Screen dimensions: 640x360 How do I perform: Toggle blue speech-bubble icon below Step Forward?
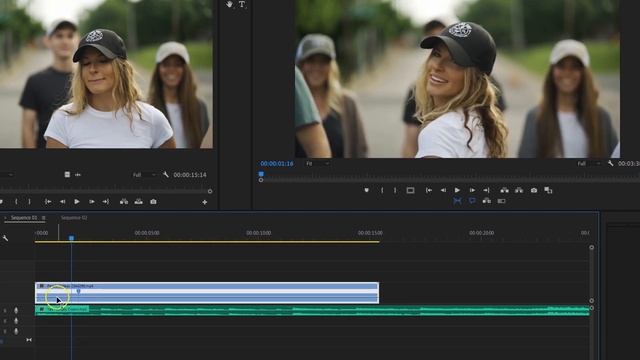click(472, 201)
